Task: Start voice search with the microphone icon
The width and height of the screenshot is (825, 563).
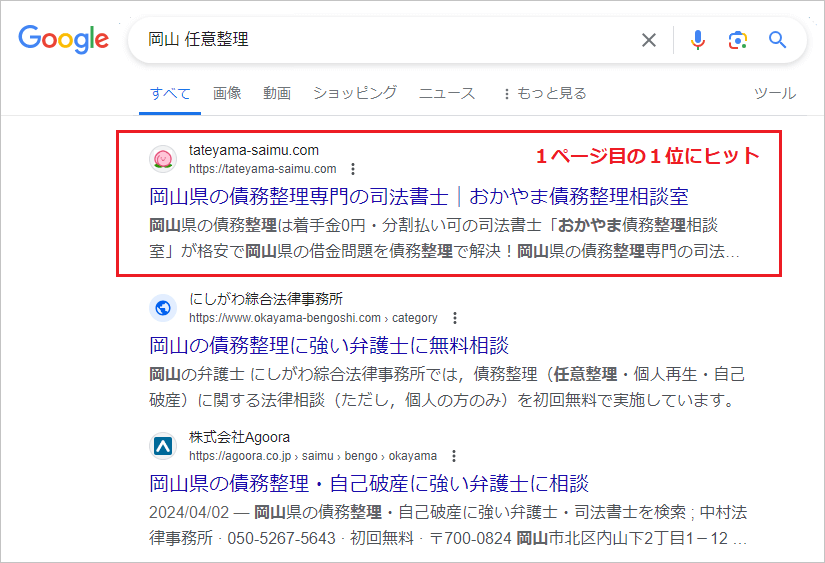Action: coord(698,40)
